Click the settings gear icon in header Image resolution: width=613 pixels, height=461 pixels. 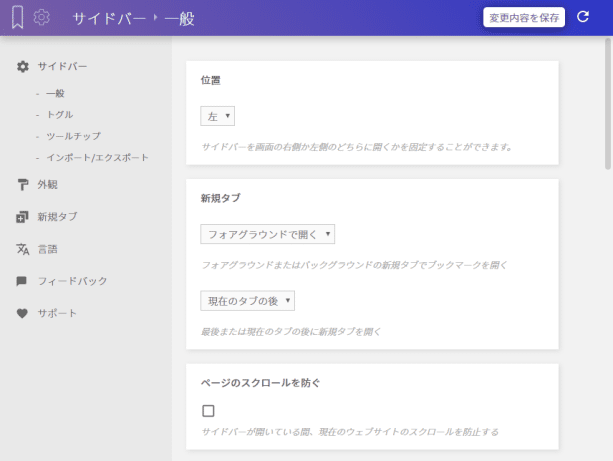pos(41,17)
